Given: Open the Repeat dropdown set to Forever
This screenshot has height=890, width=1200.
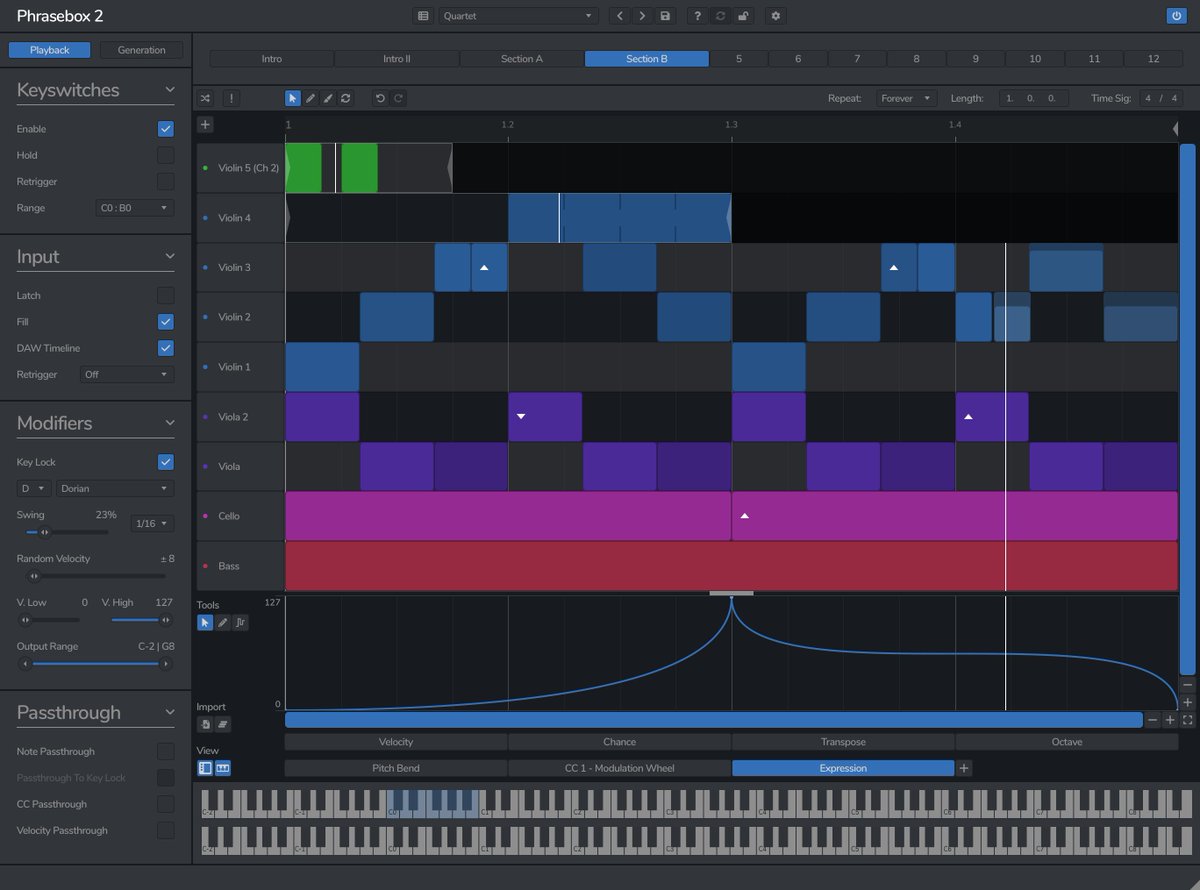Looking at the screenshot, I should click(905, 98).
